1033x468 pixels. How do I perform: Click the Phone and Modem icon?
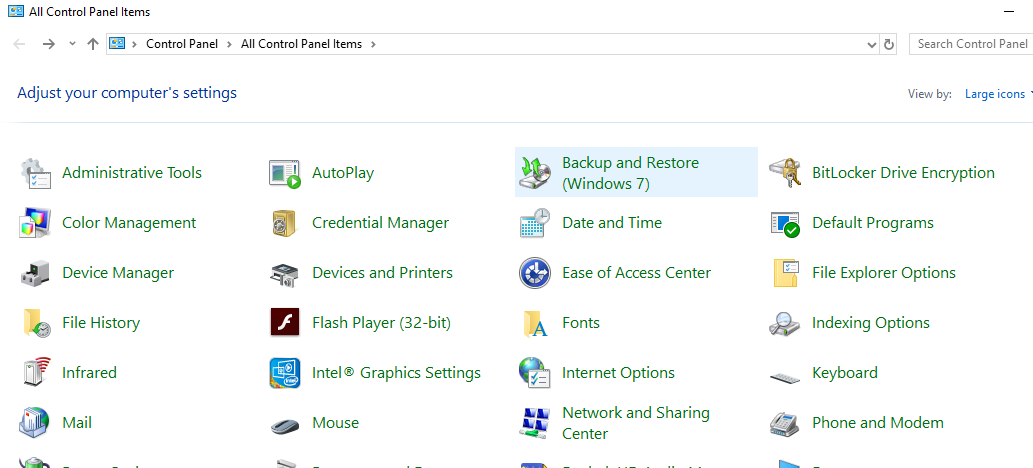[785, 423]
